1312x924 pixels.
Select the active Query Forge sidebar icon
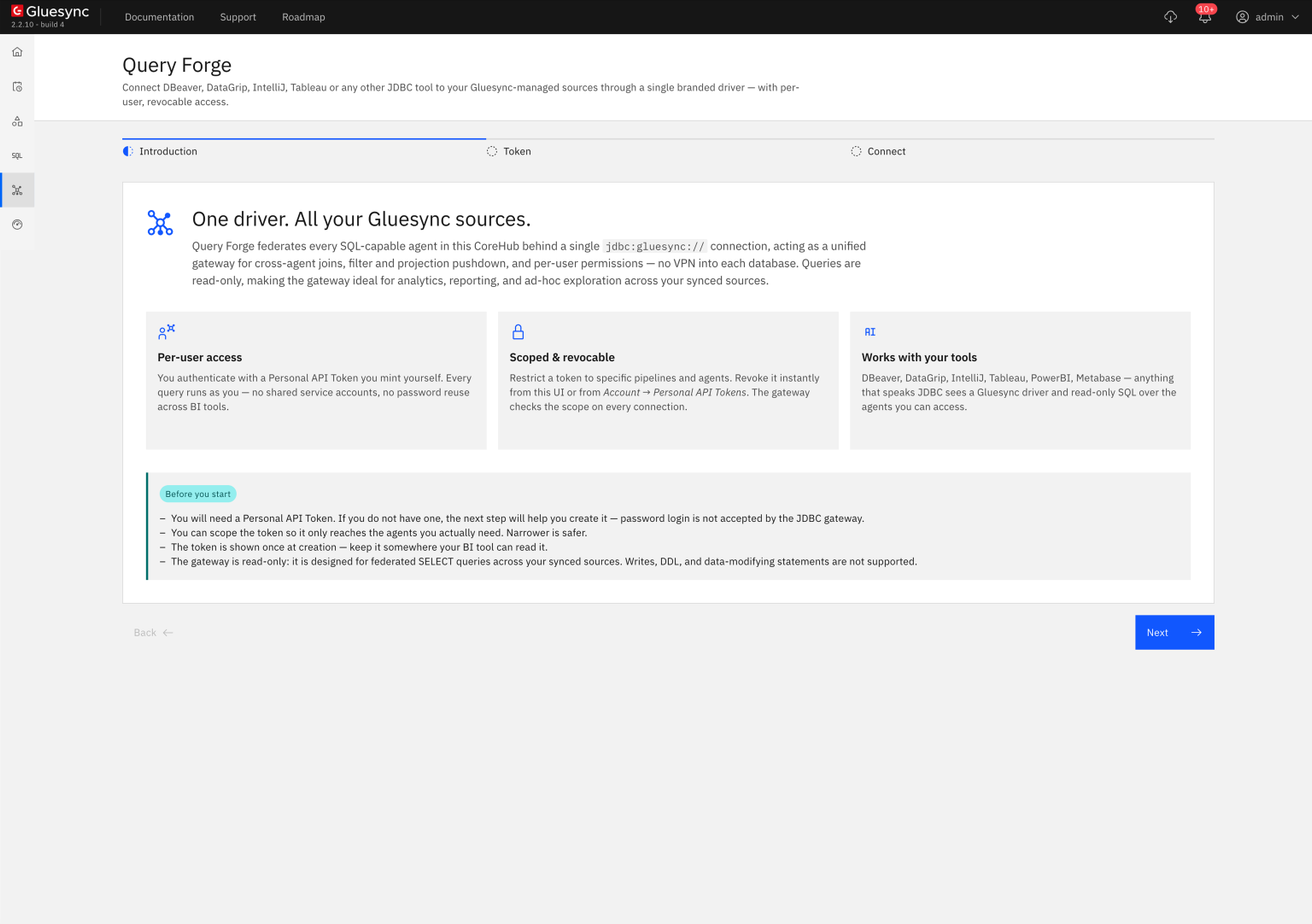point(17,190)
